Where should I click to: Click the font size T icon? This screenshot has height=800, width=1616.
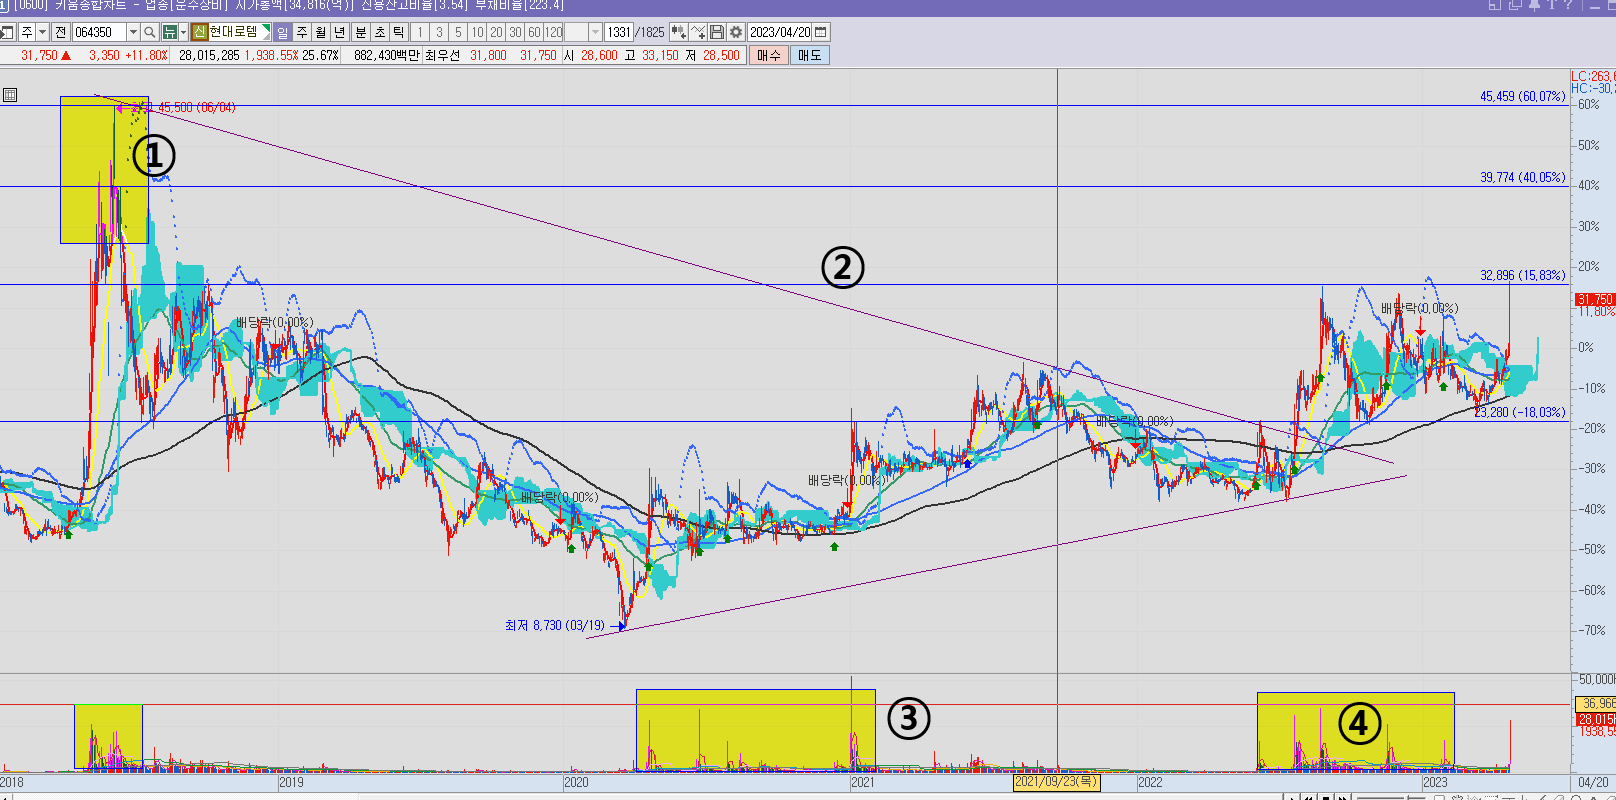point(1552,5)
